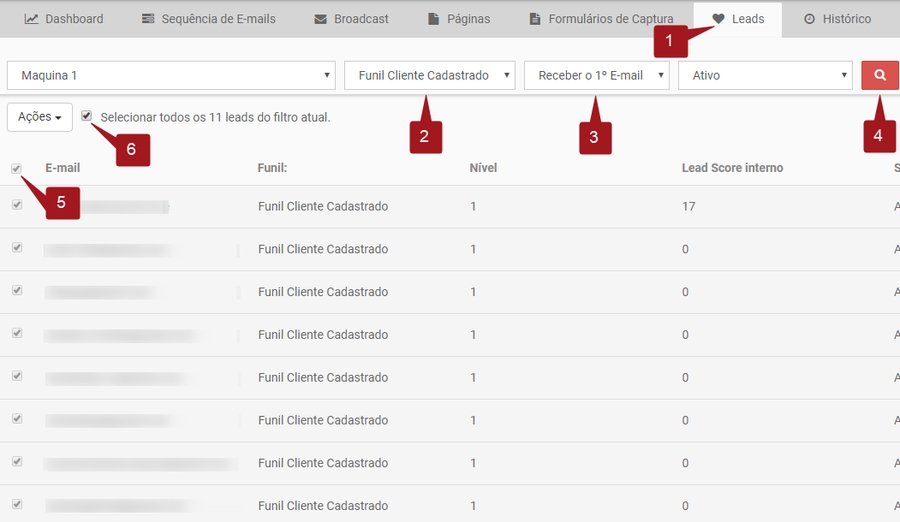The height and width of the screenshot is (522, 900).
Task: Click the Páginas document icon
Action: tap(433, 19)
